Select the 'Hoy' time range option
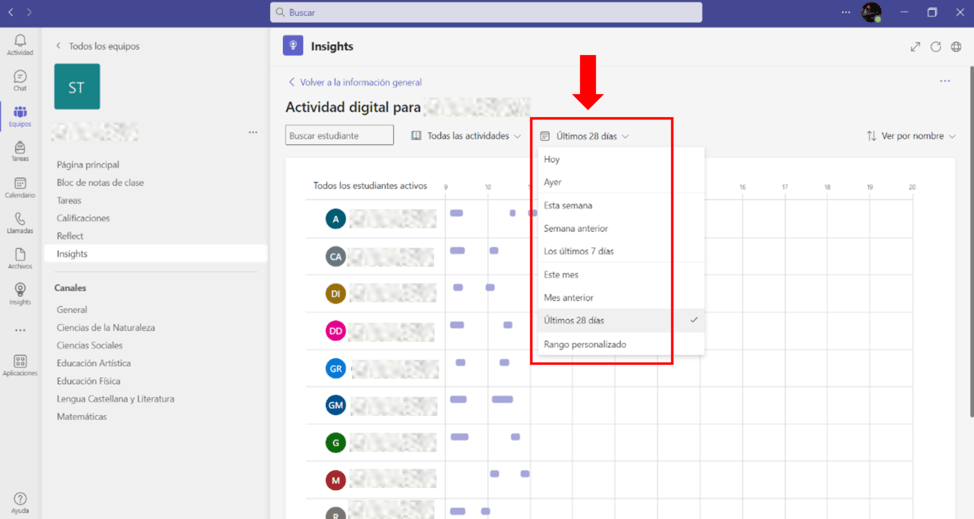The image size is (974, 519). pyautogui.click(x=552, y=160)
